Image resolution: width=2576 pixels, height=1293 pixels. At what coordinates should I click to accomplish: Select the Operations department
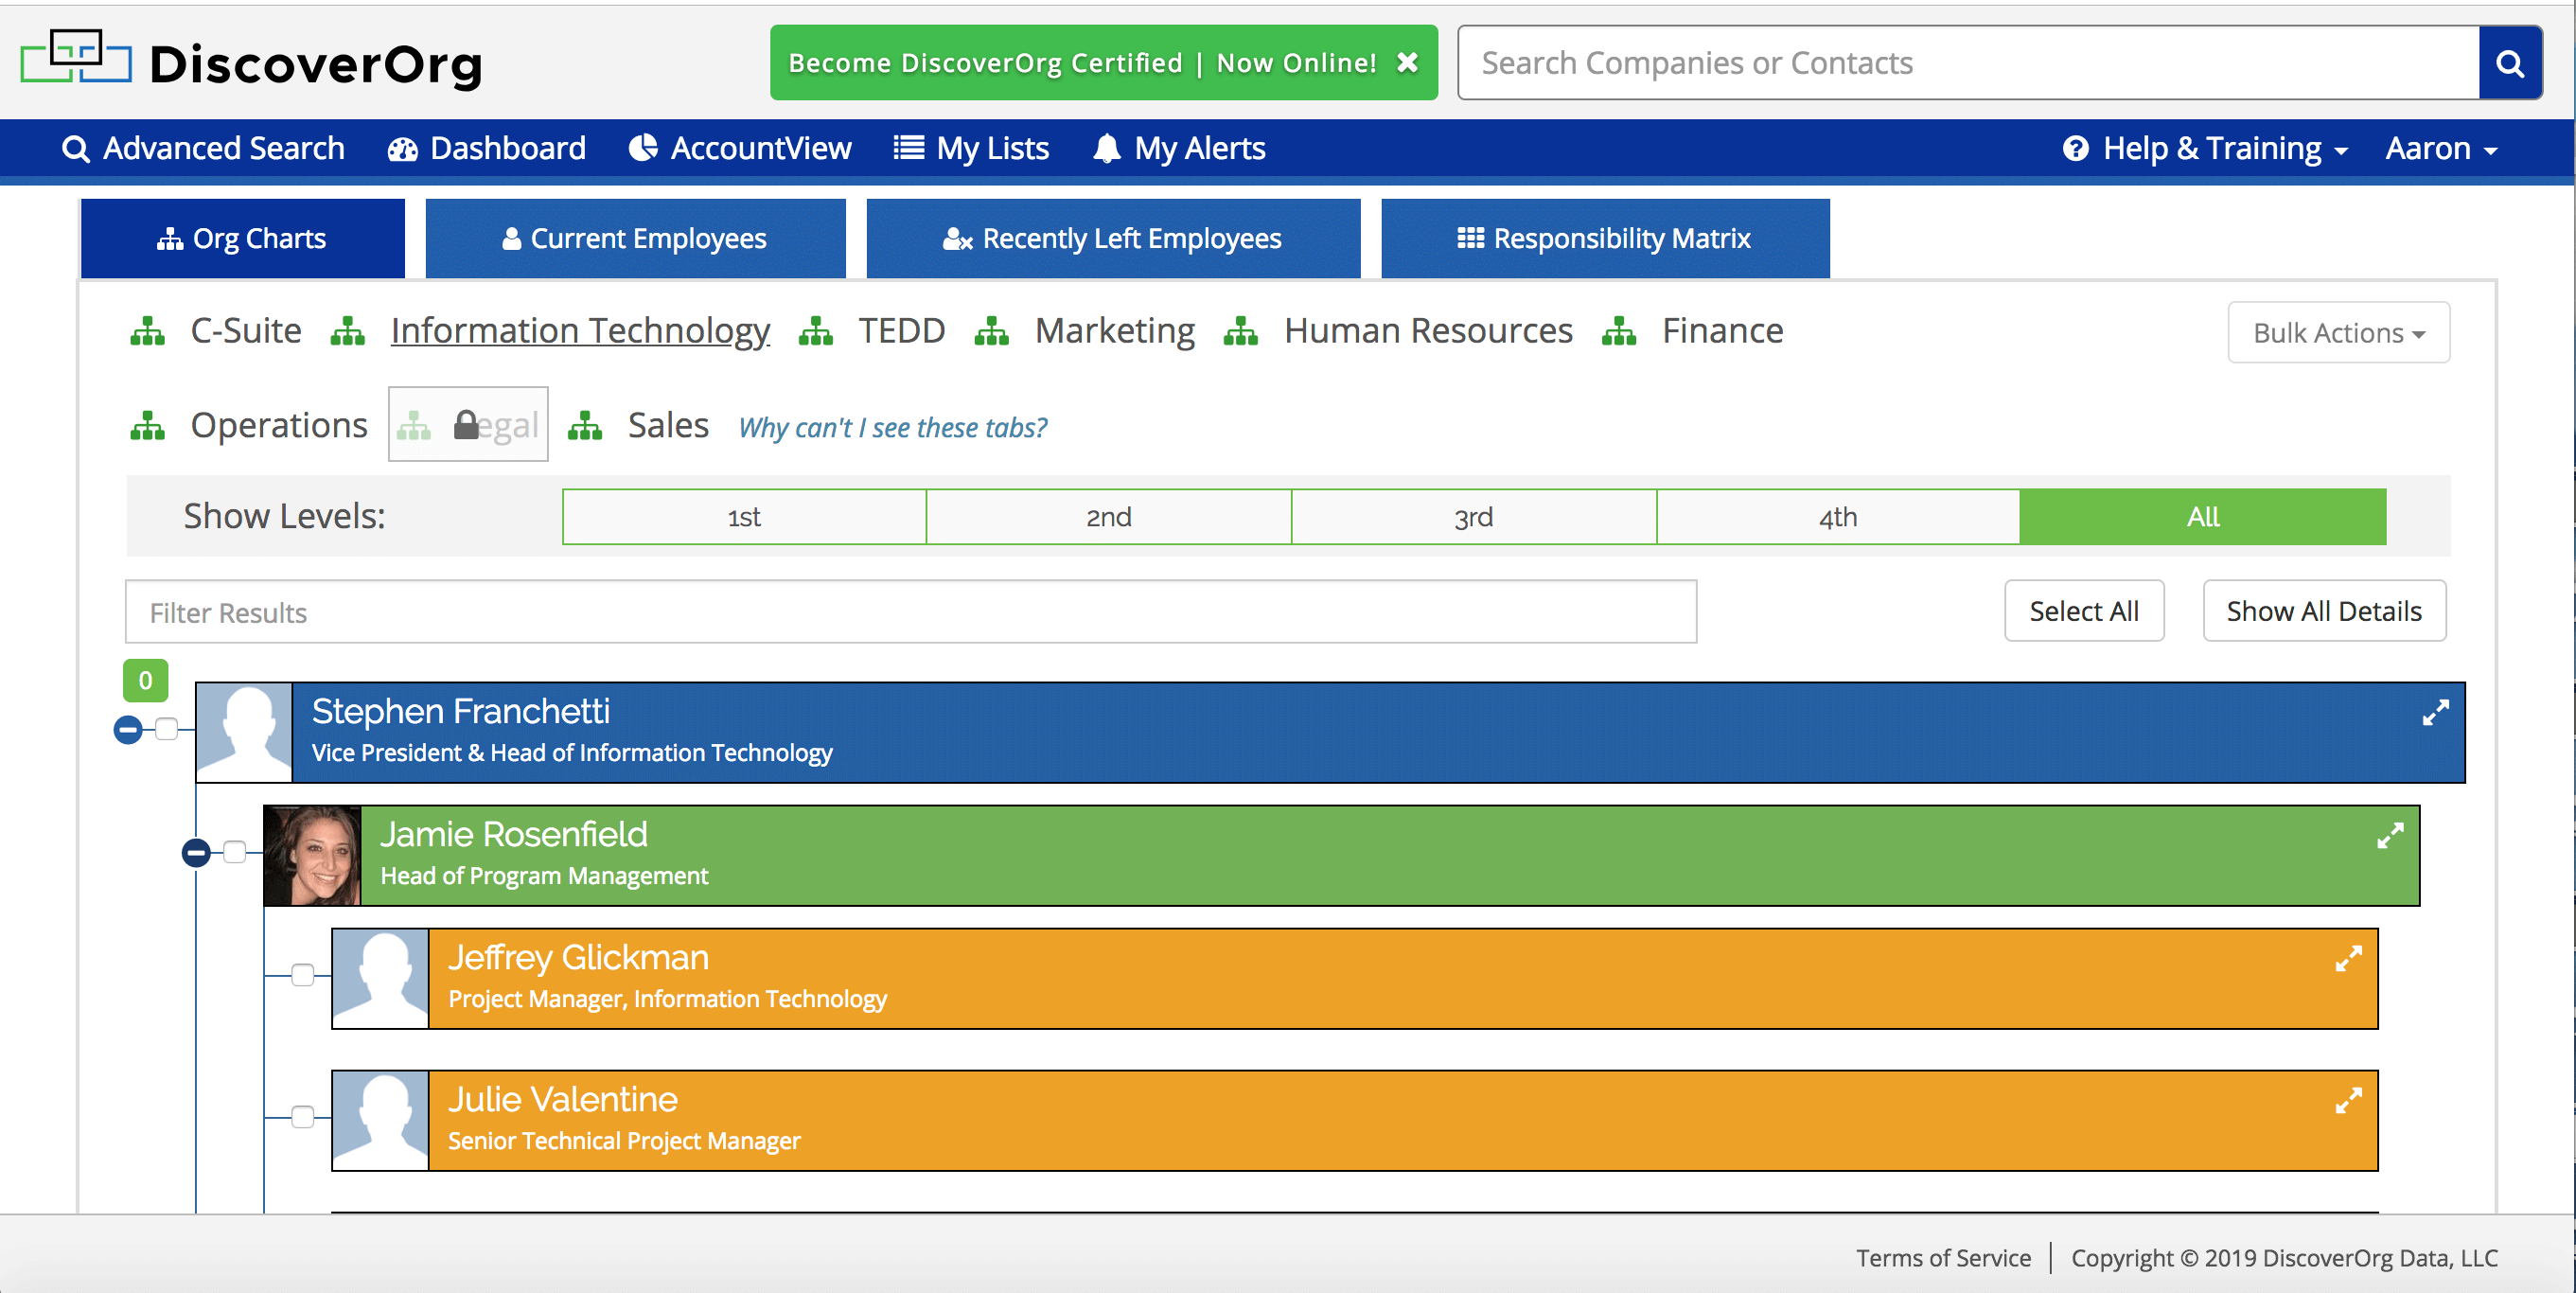pos(279,425)
